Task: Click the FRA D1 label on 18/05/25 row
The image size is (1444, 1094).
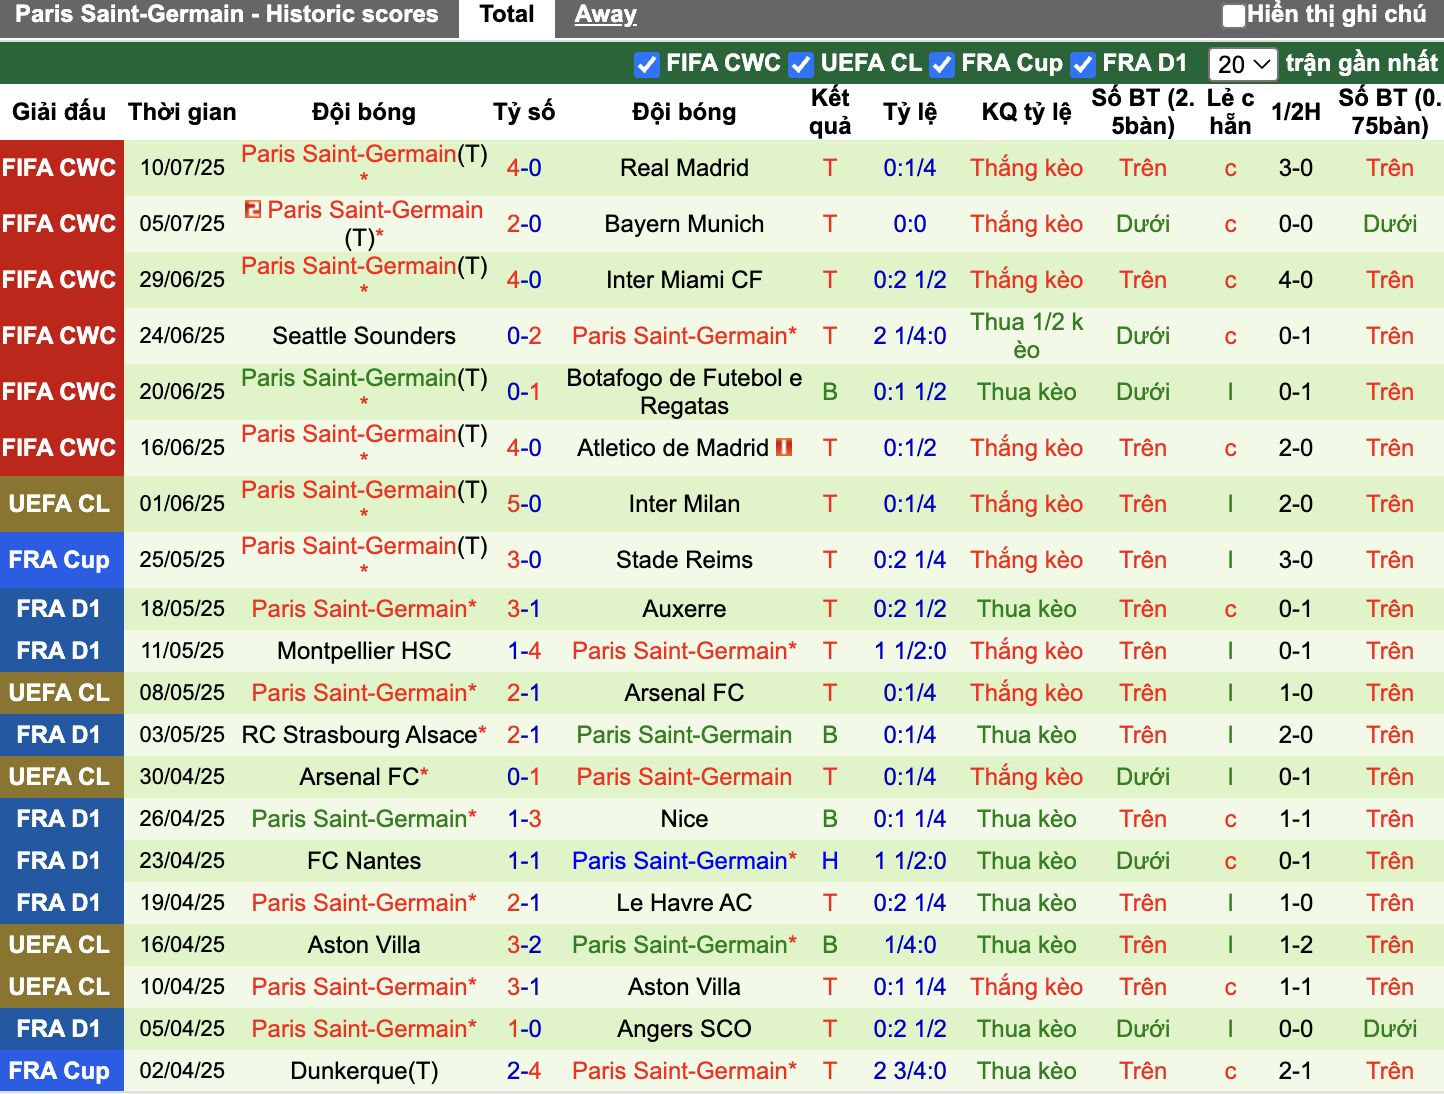Action: pyautogui.click(x=59, y=608)
